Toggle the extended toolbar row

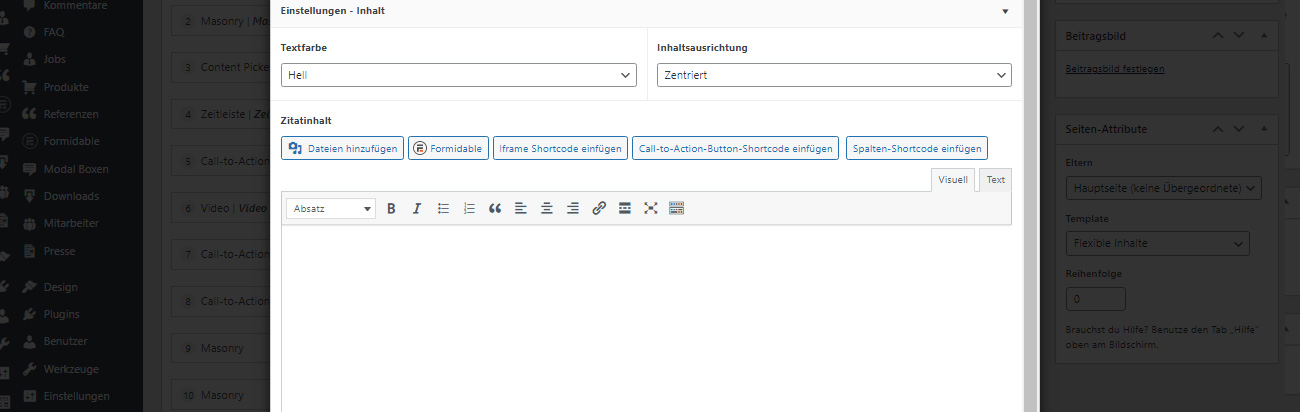pos(677,208)
